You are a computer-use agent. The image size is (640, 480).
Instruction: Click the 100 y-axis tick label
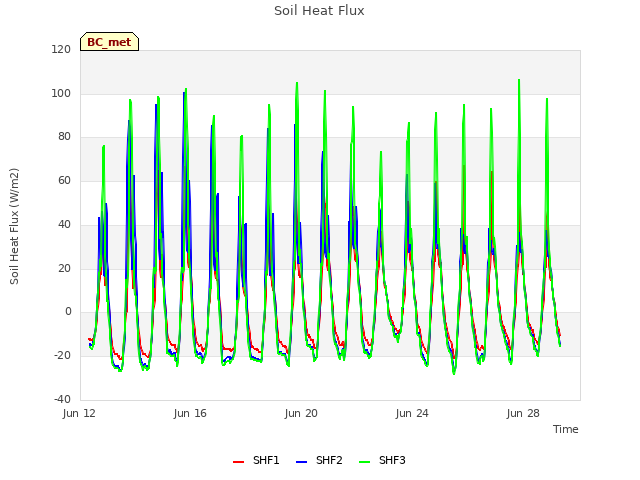click(61, 93)
